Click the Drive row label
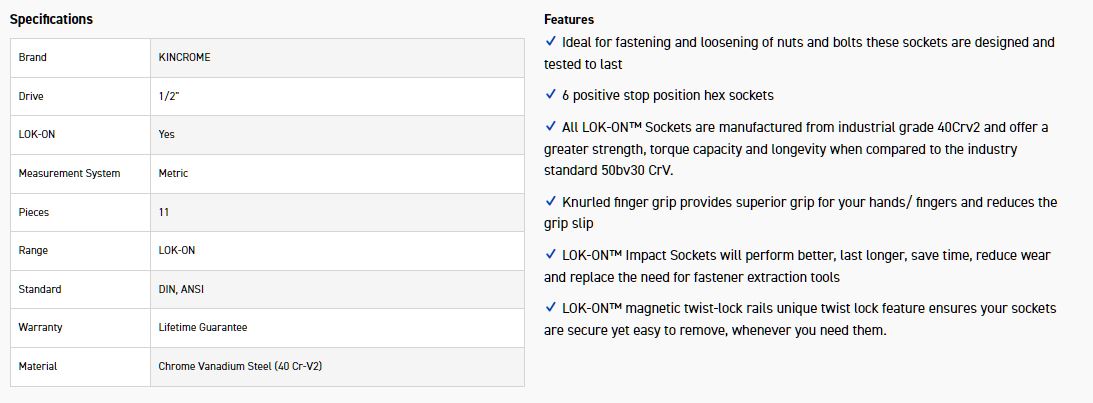This screenshot has height=403, width=1093. (x=31, y=96)
